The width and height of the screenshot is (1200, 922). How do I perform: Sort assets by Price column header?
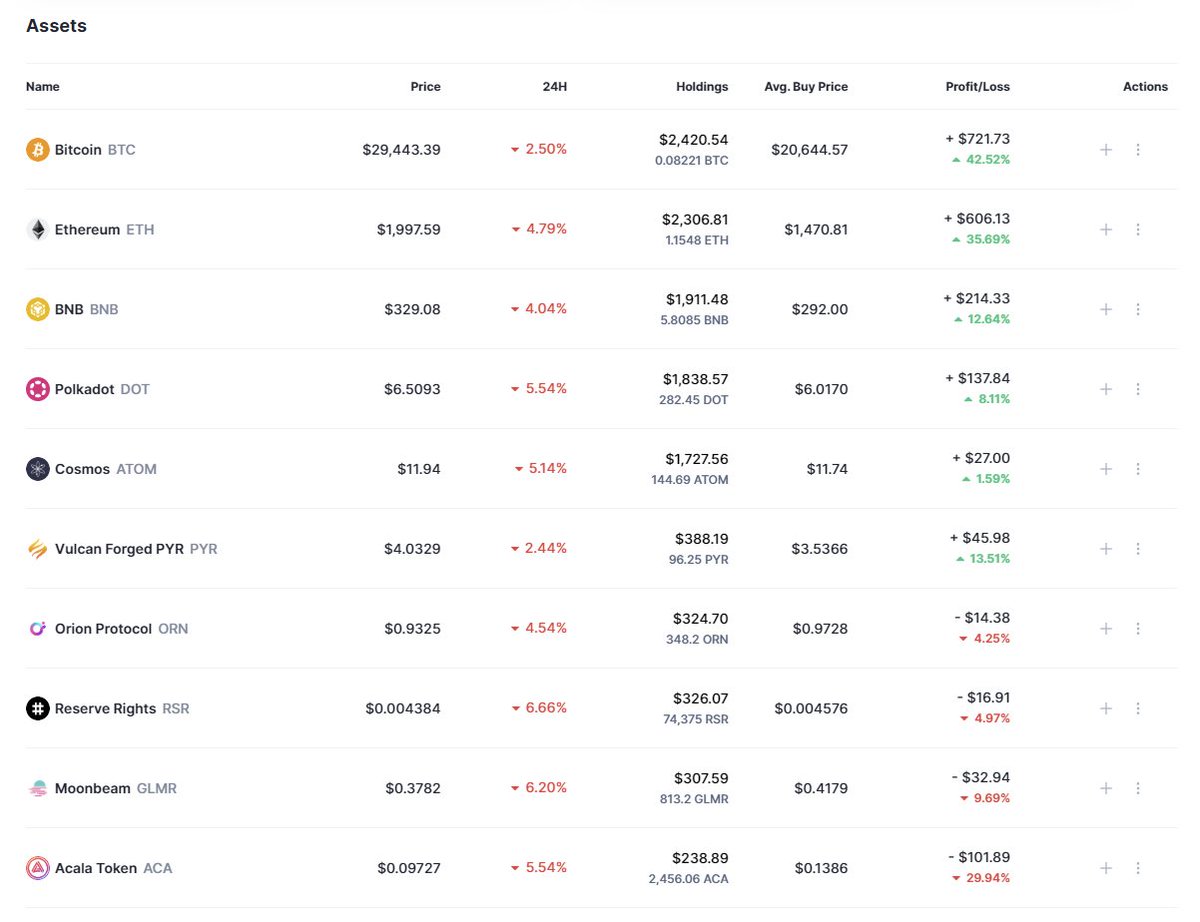425,87
